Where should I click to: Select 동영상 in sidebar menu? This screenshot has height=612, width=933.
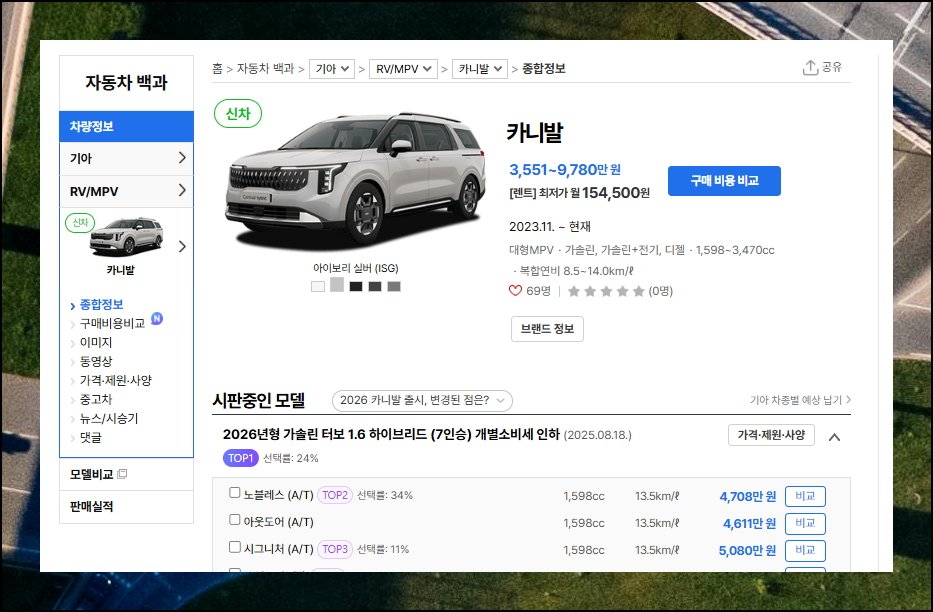96,362
